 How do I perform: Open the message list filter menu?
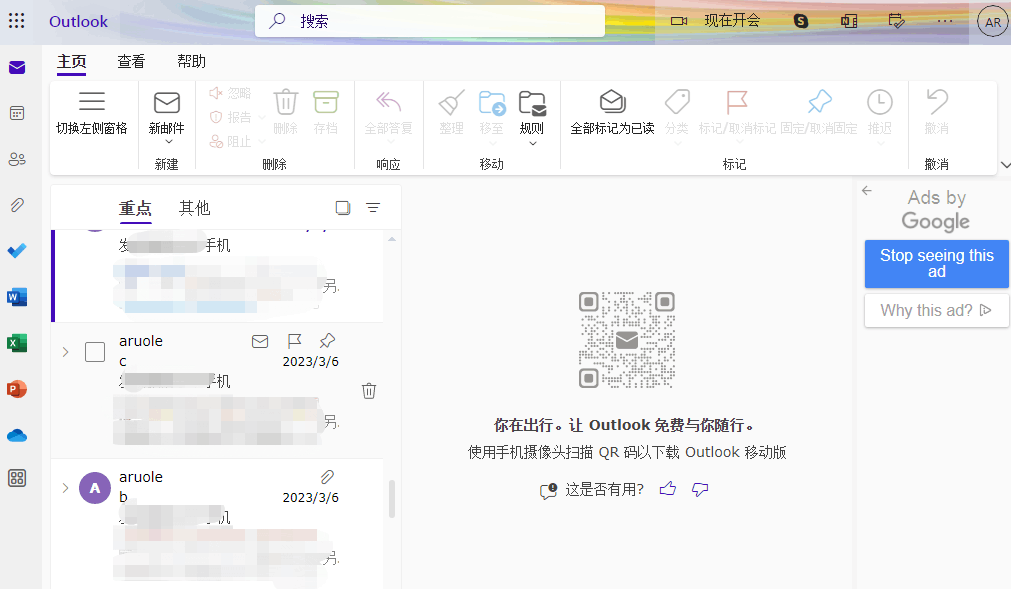(x=373, y=208)
